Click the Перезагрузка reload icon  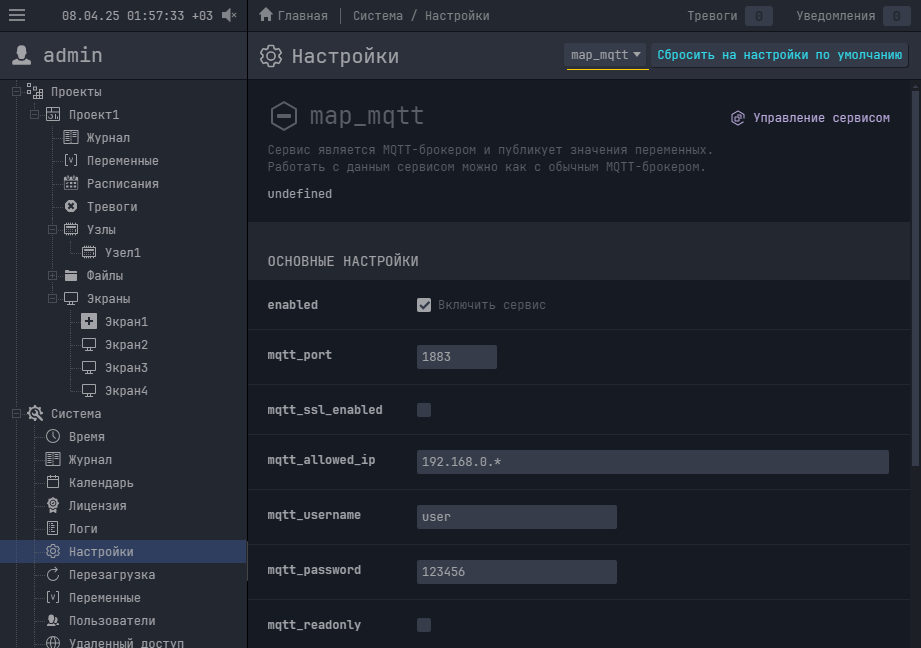coord(53,575)
